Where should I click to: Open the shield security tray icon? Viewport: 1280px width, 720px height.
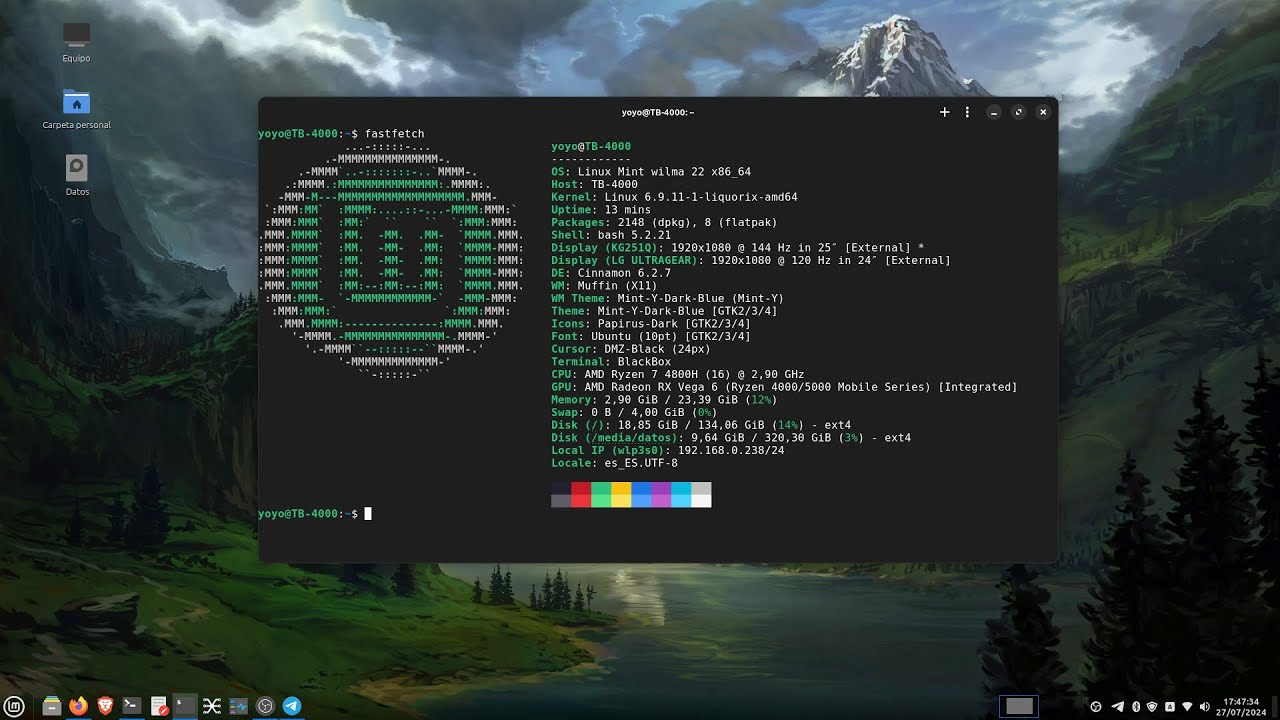1152,707
